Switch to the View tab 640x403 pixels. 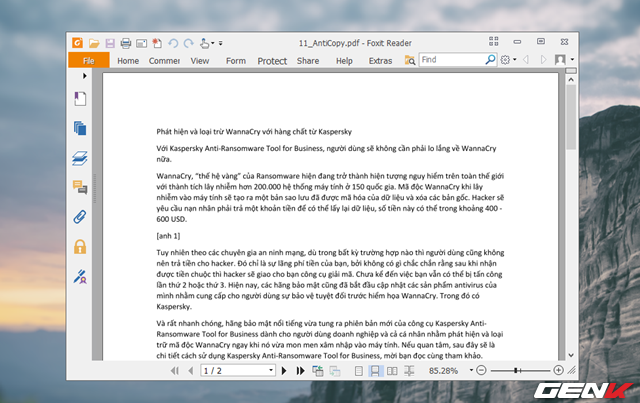pyautogui.click(x=200, y=61)
